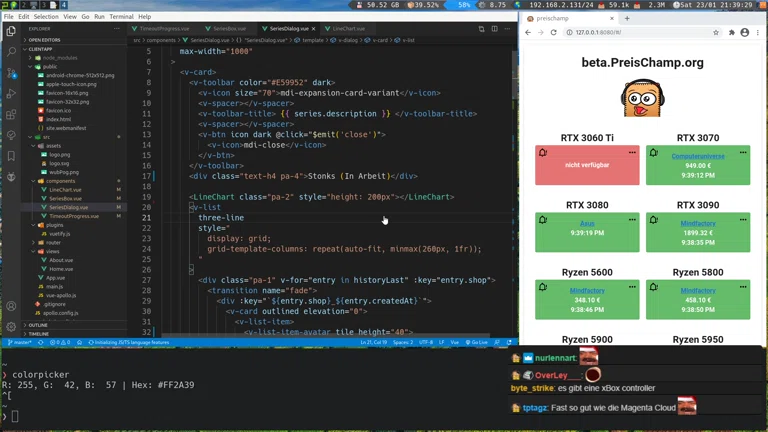The height and width of the screenshot is (432, 768).
Task: Reload the page in the browser
Action: pyautogui.click(x=553, y=33)
